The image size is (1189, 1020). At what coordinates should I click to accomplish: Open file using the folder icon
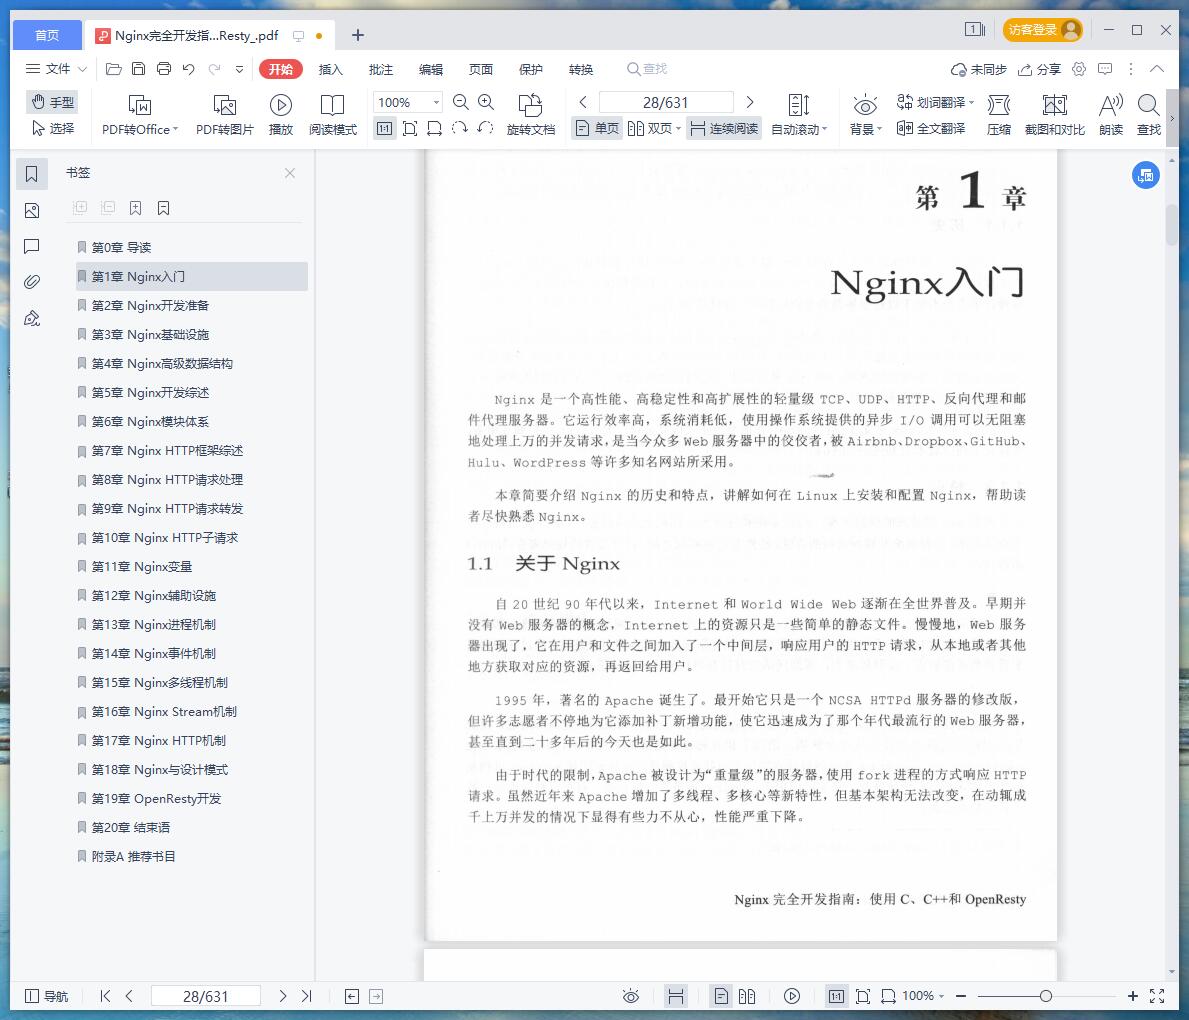tap(114, 69)
